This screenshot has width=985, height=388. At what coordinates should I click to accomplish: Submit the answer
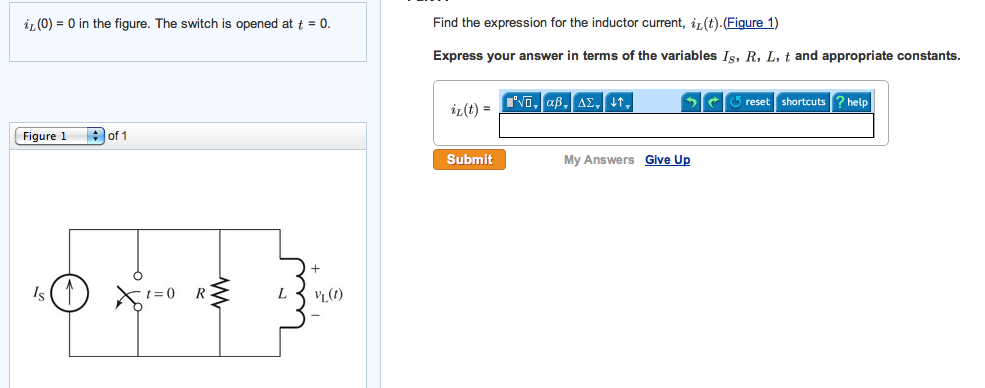469,159
